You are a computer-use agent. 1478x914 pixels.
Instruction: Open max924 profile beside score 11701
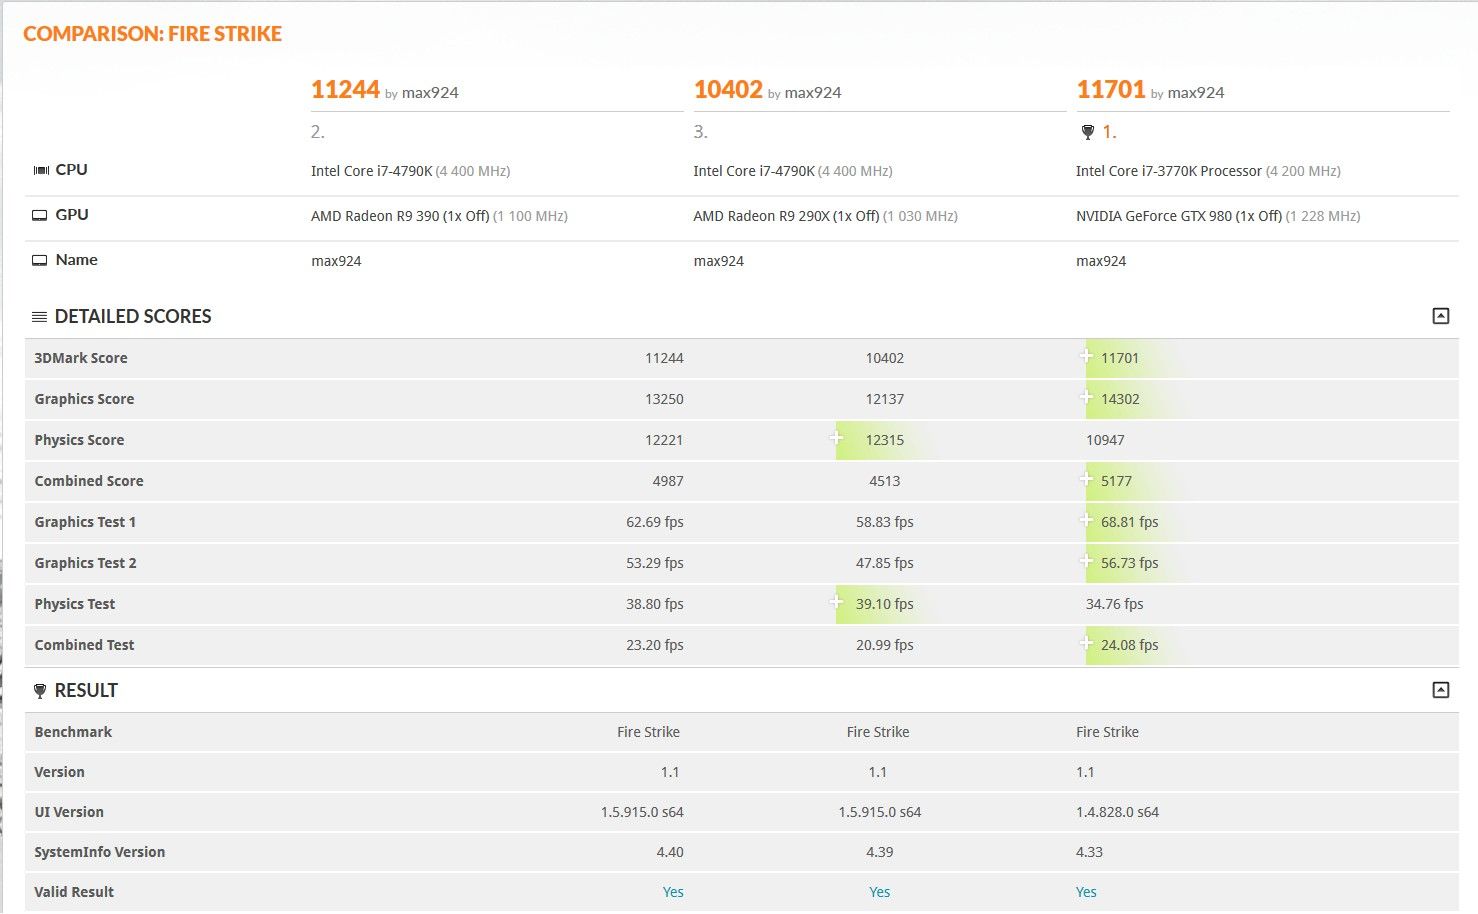point(1196,93)
